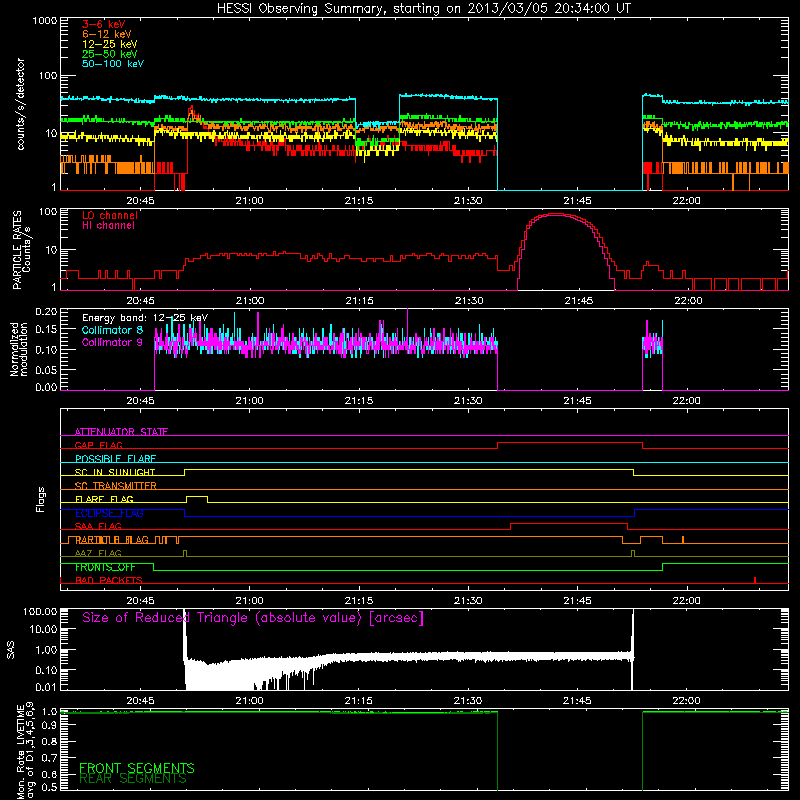This screenshot has width=800, height=800.
Task: Click the HESSI Observing Summary title text
Action: (x=423, y=9)
